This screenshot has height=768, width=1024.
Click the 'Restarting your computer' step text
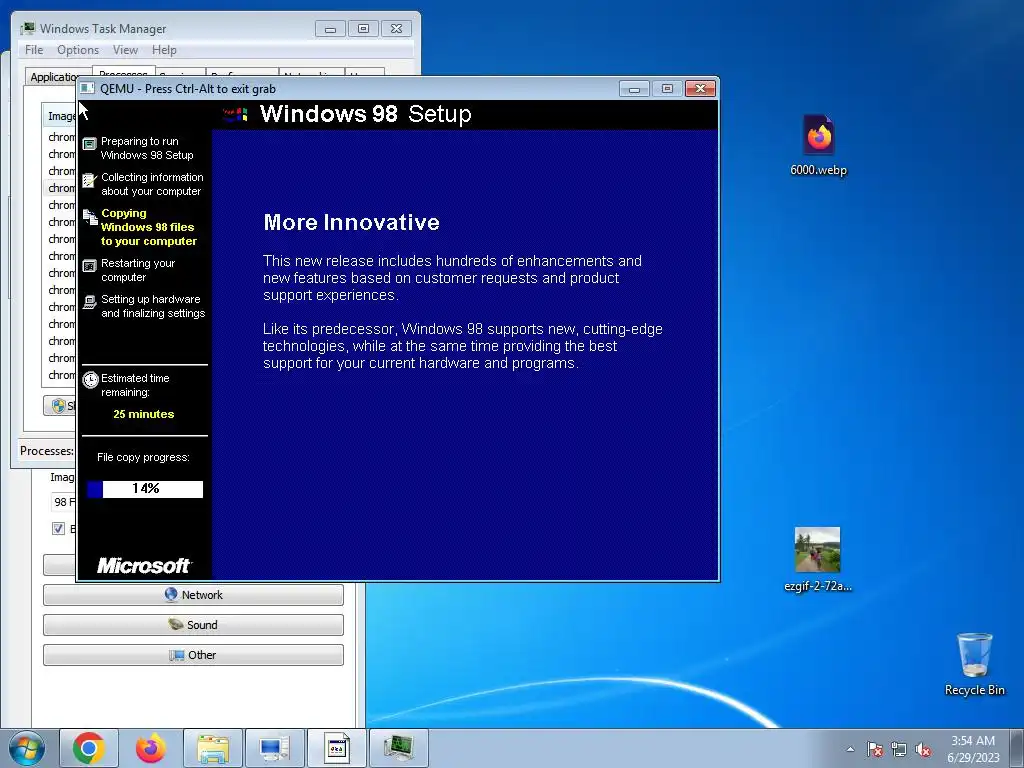(138, 270)
